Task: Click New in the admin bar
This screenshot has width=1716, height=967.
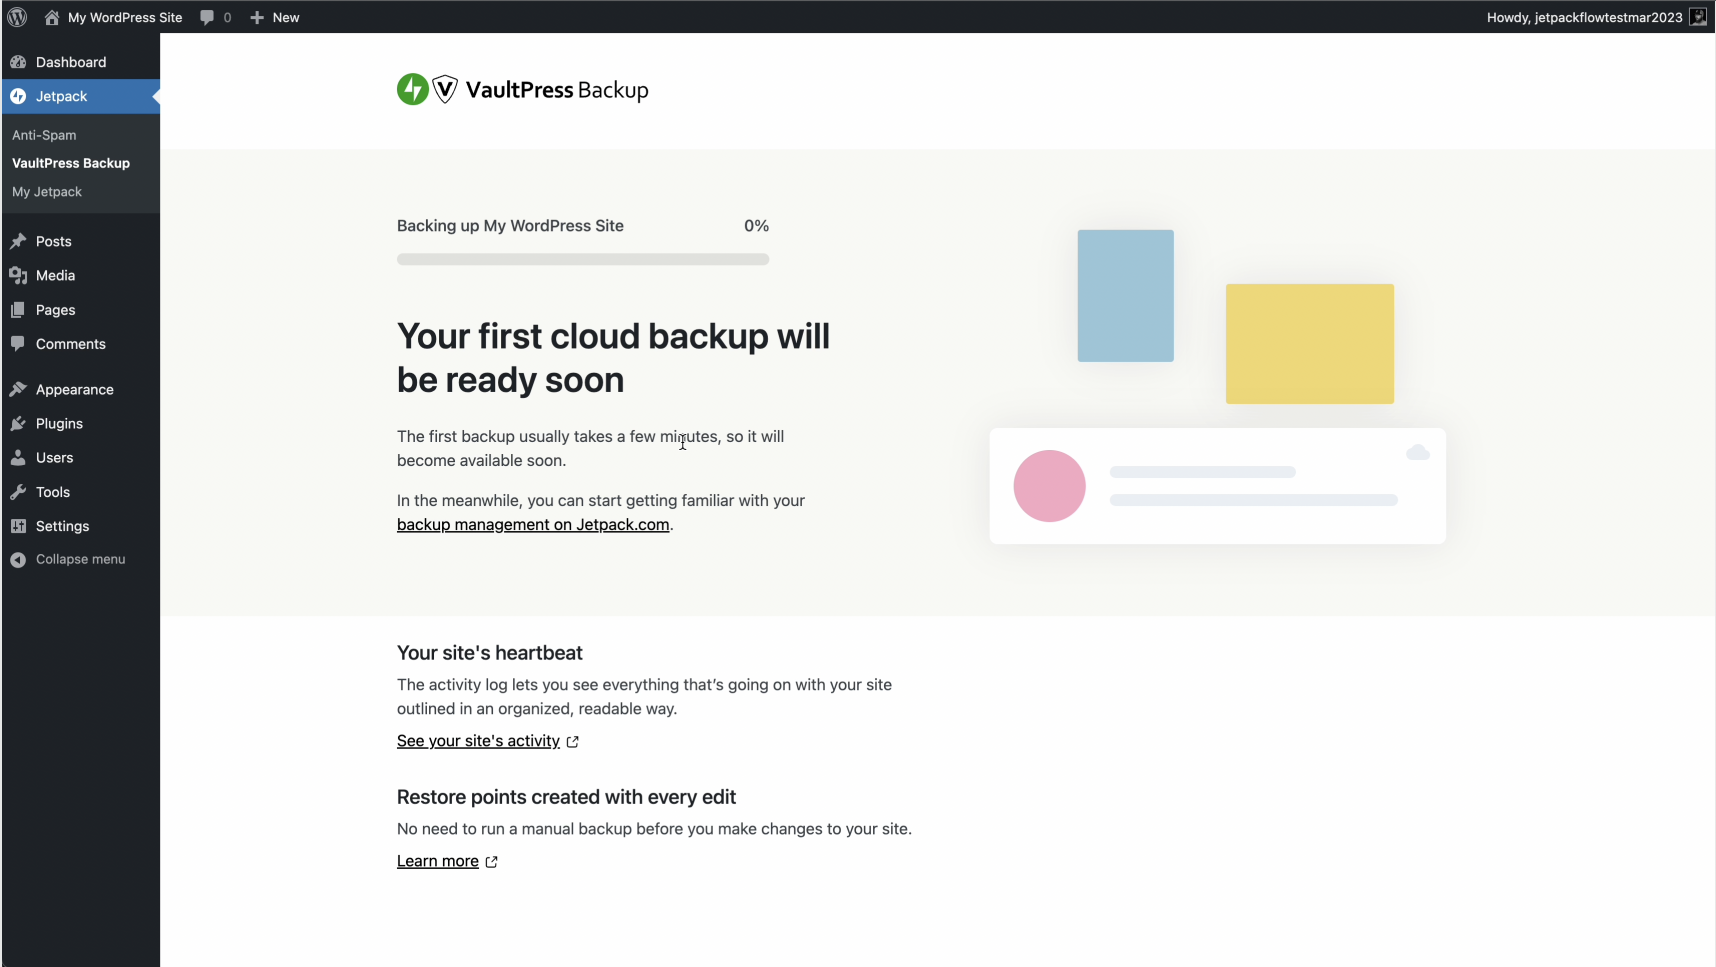Action: tap(286, 17)
